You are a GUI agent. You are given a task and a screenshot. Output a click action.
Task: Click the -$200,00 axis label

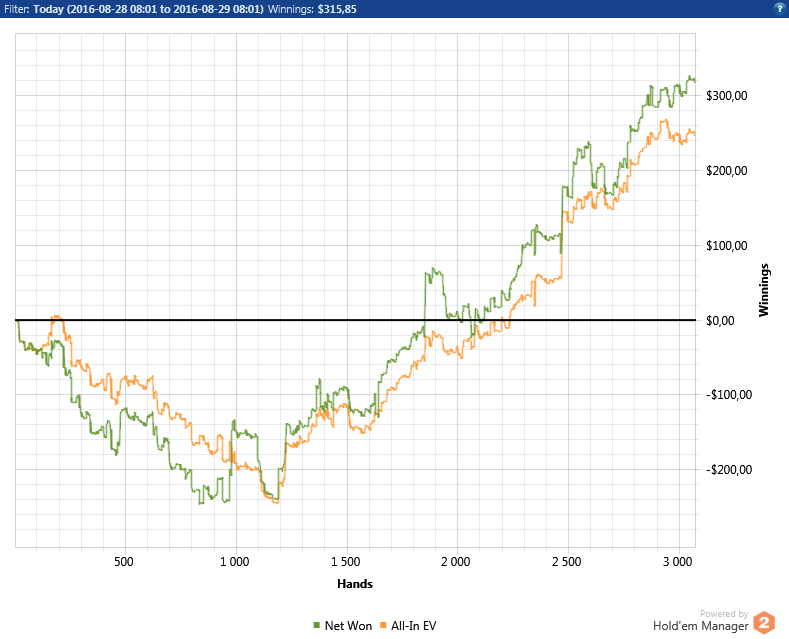tap(729, 470)
